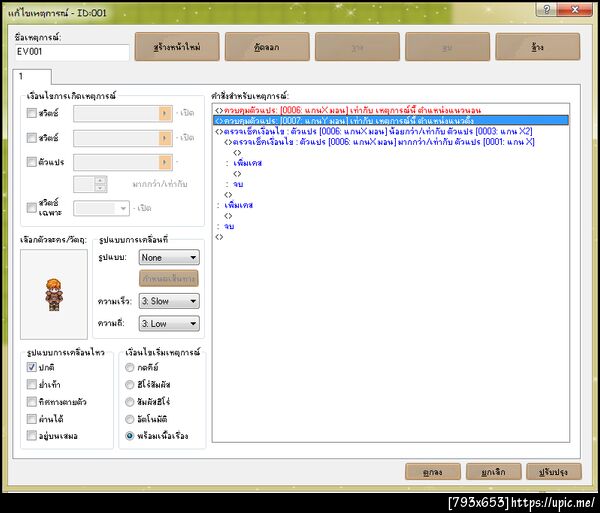
Task: Tick the ทิศทางตายตัว (direction fix) checkbox
Action: click(31, 401)
